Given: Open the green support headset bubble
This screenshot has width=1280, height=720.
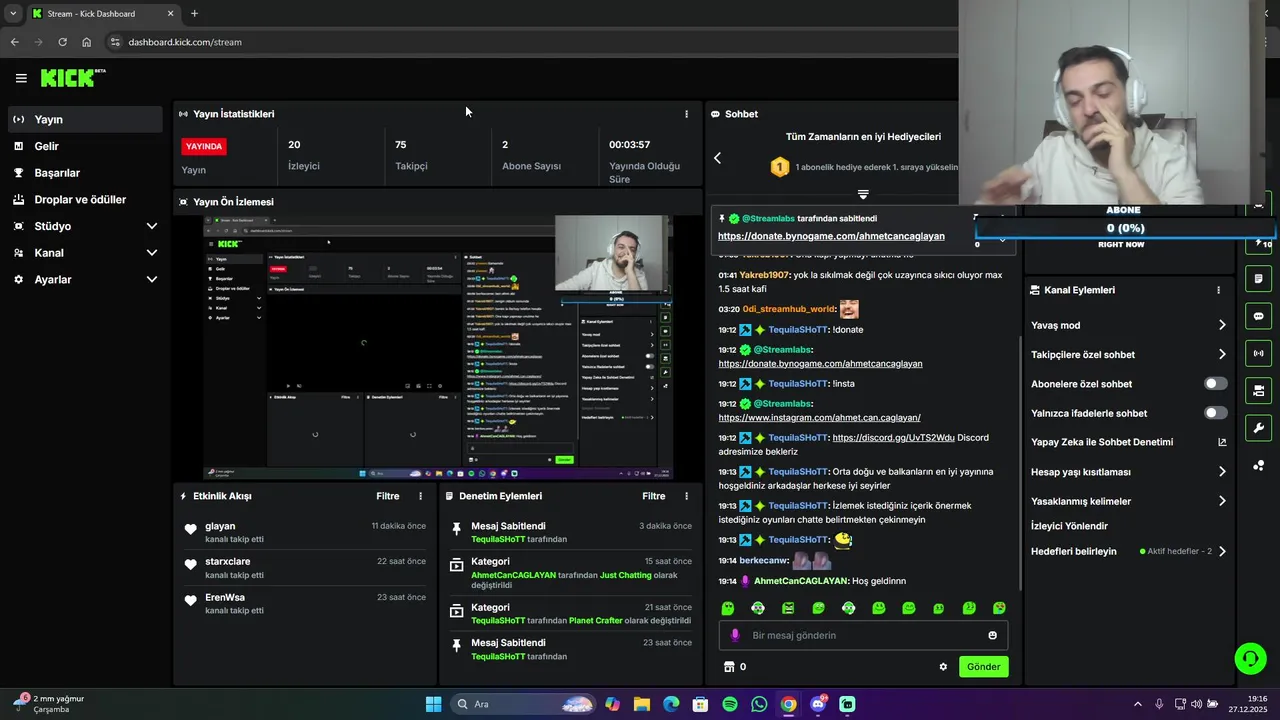Looking at the screenshot, I should point(1250,658).
